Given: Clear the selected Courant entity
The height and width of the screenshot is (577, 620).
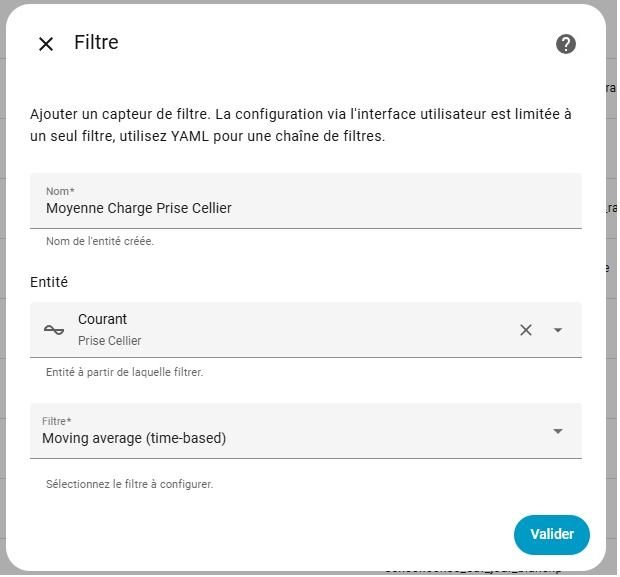Looking at the screenshot, I should point(526,330).
